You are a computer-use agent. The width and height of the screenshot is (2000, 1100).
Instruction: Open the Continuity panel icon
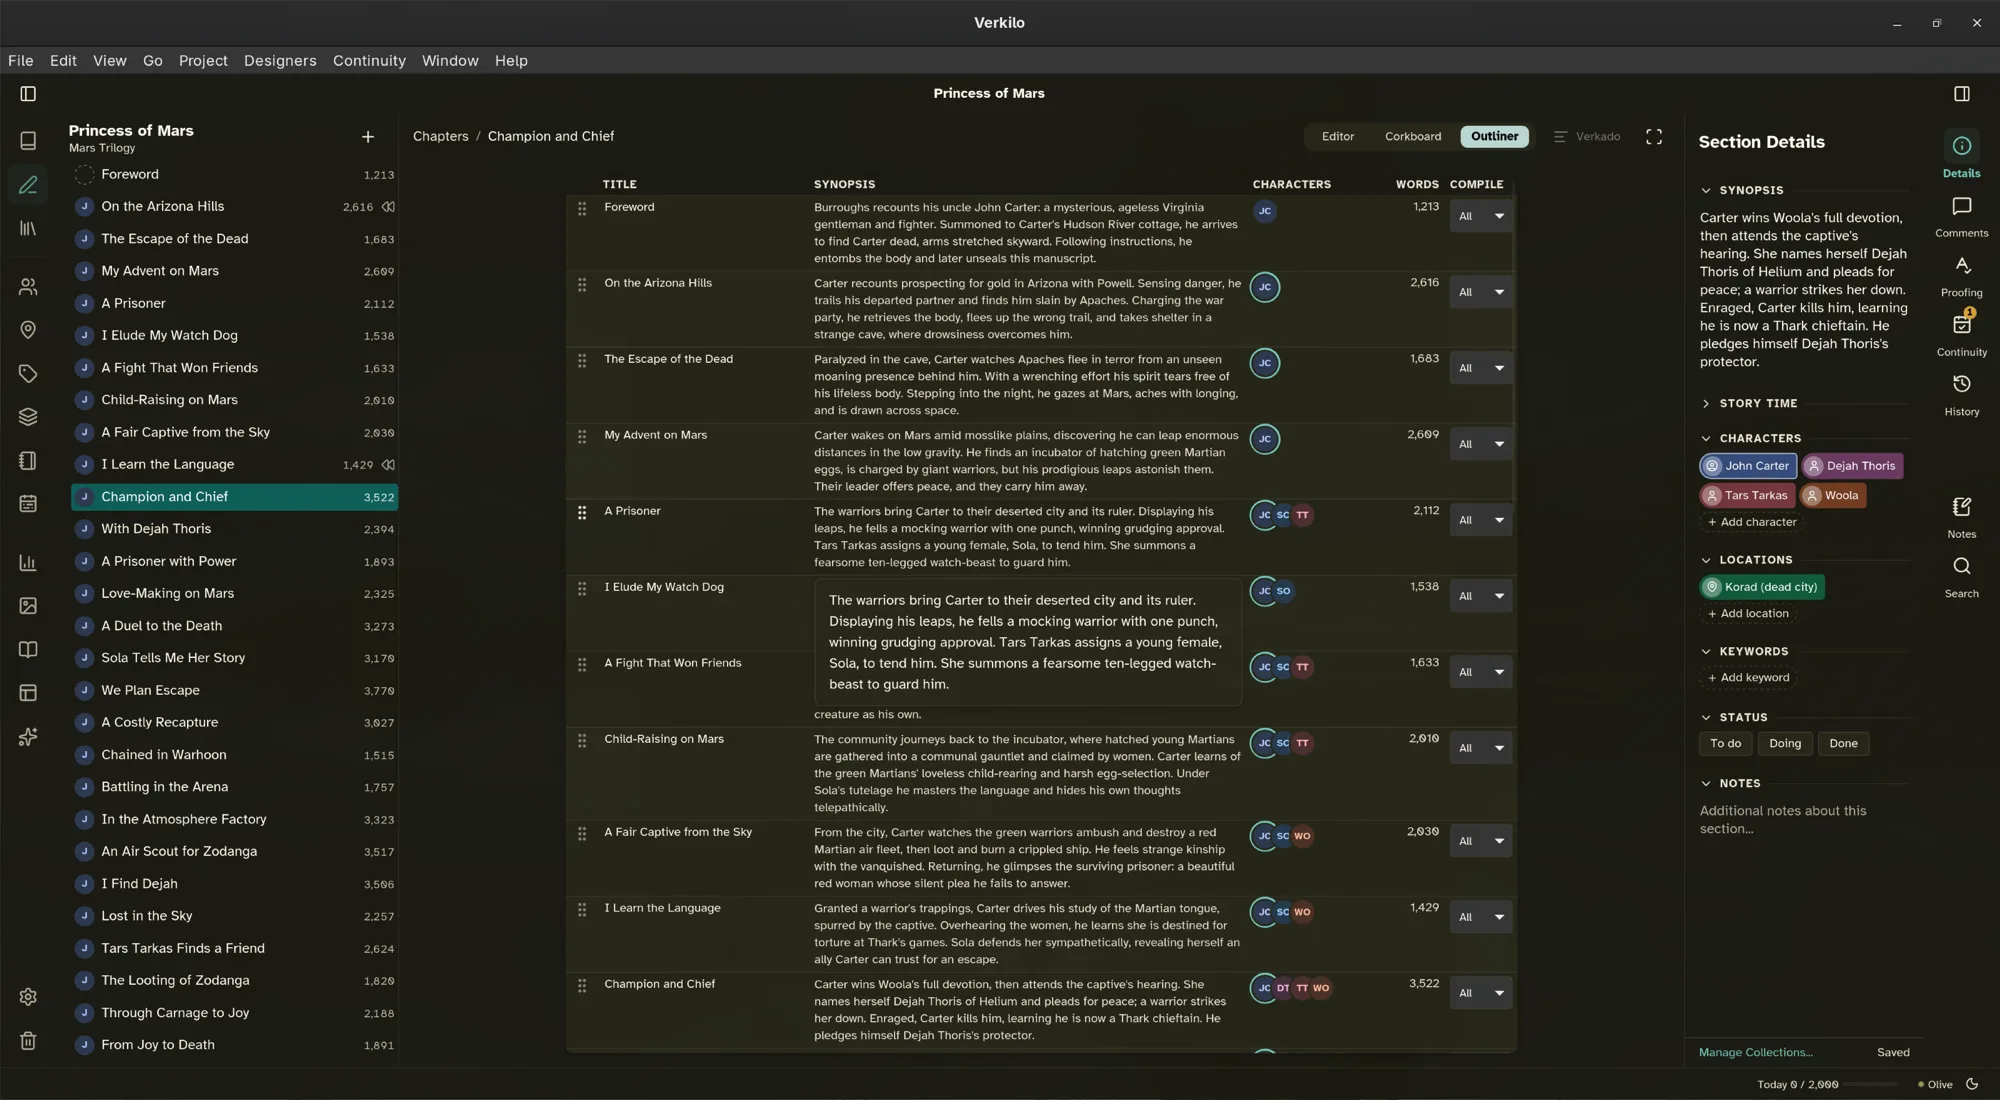[1962, 335]
